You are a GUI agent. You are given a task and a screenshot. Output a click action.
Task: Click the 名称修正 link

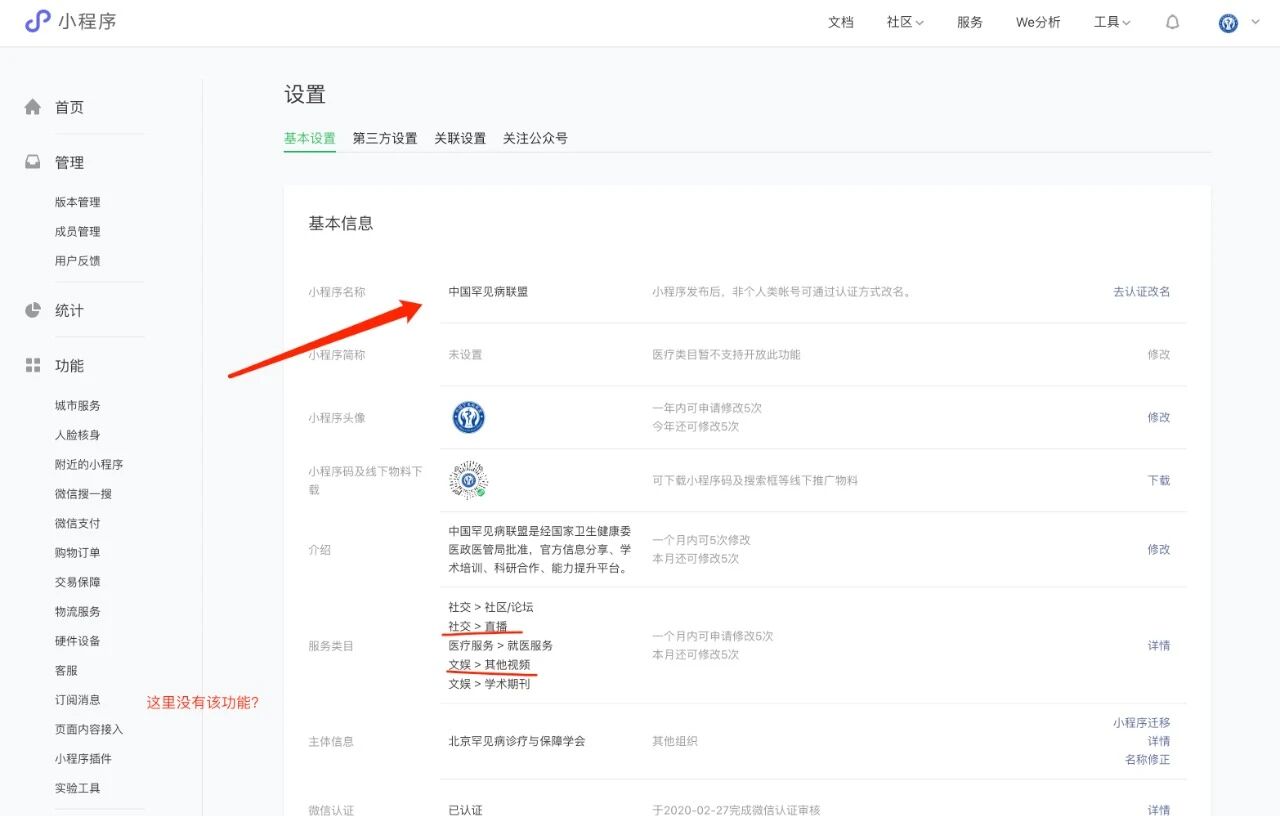click(1148, 759)
